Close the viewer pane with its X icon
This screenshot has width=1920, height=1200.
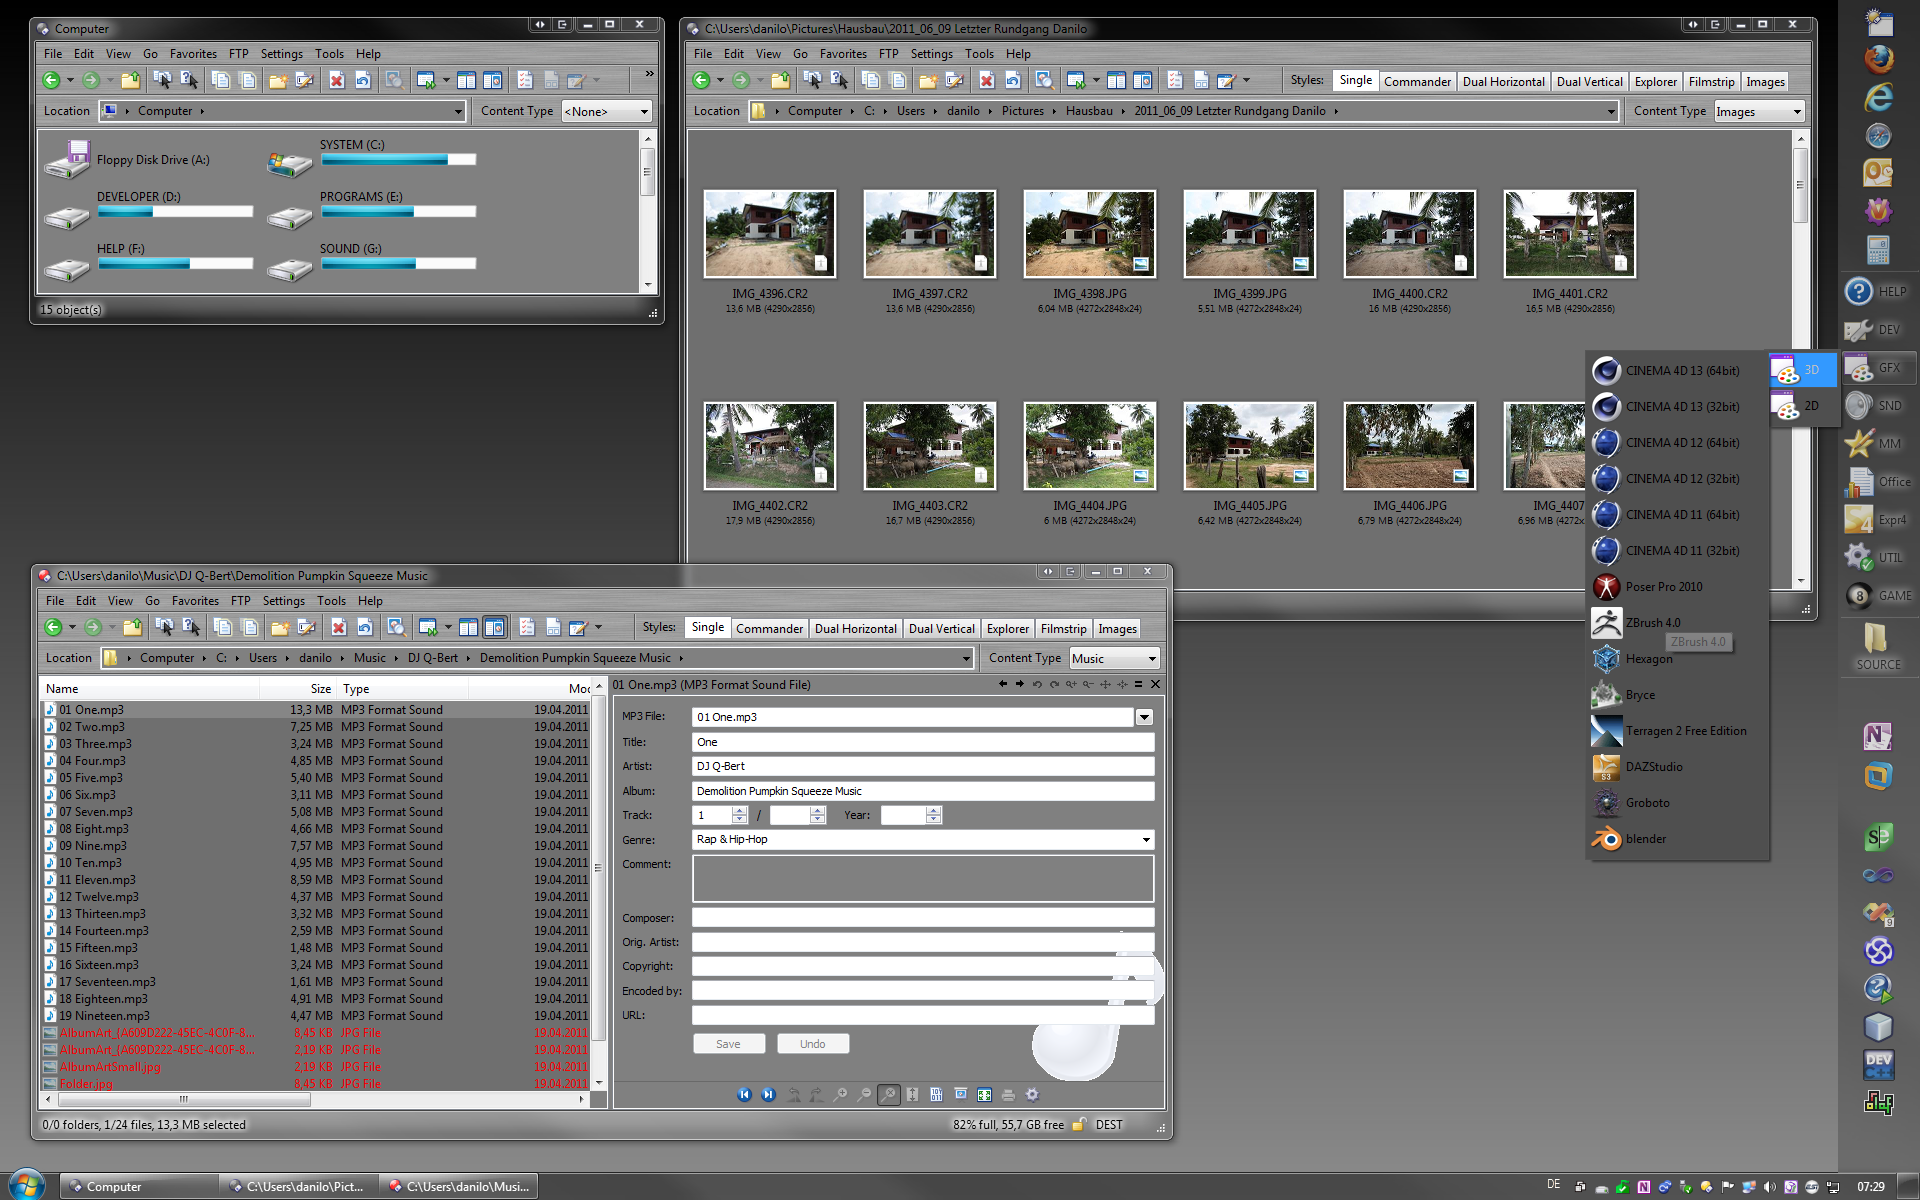pos(1155,684)
